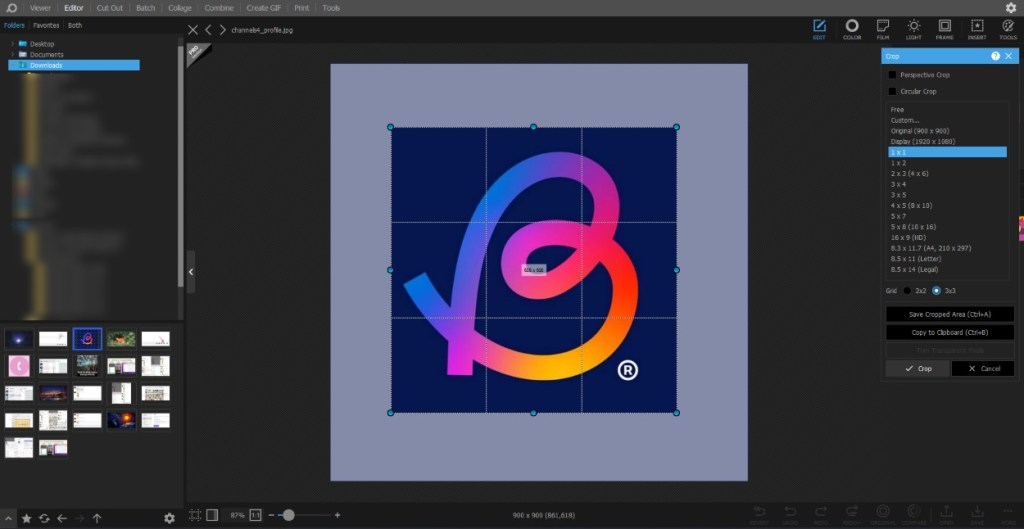Switch to the Batch tab
This screenshot has height=529, width=1024.
click(146, 8)
